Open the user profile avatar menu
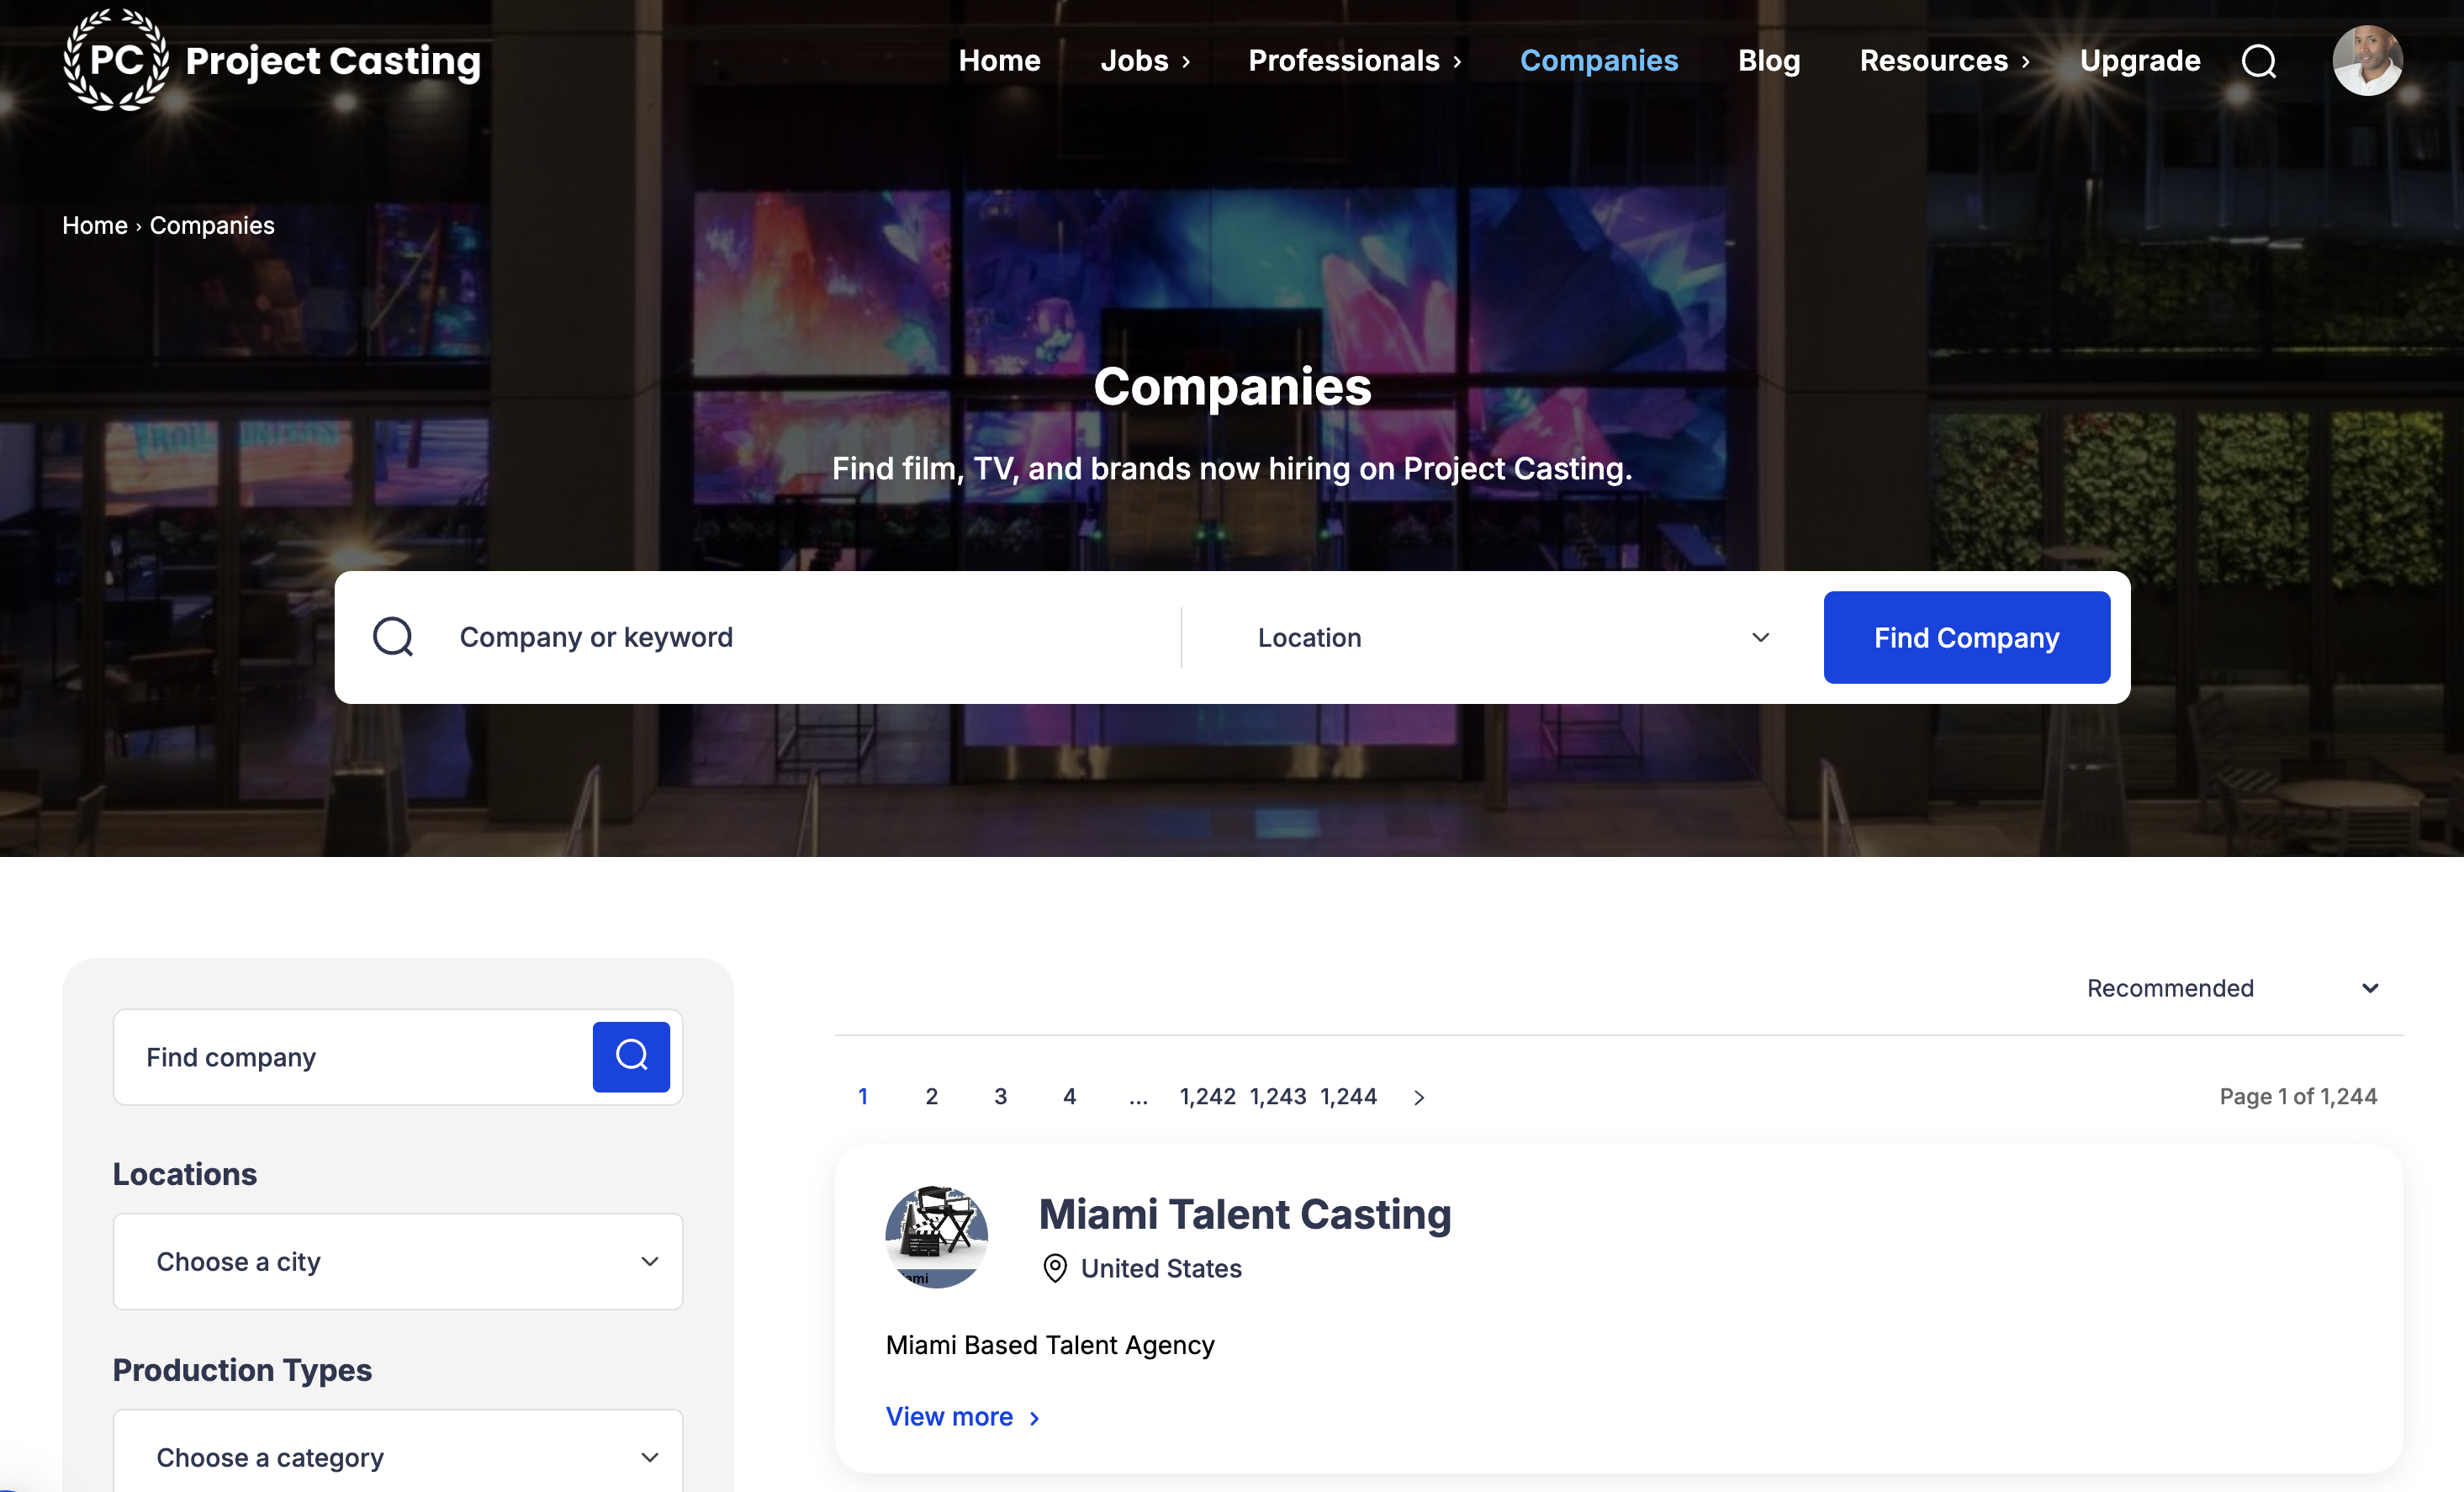This screenshot has height=1492, width=2464. [x=2366, y=61]
